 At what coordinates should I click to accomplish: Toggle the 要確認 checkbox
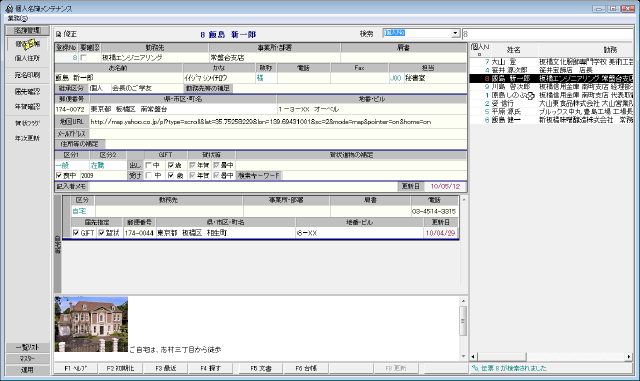[x=84, y=58]
